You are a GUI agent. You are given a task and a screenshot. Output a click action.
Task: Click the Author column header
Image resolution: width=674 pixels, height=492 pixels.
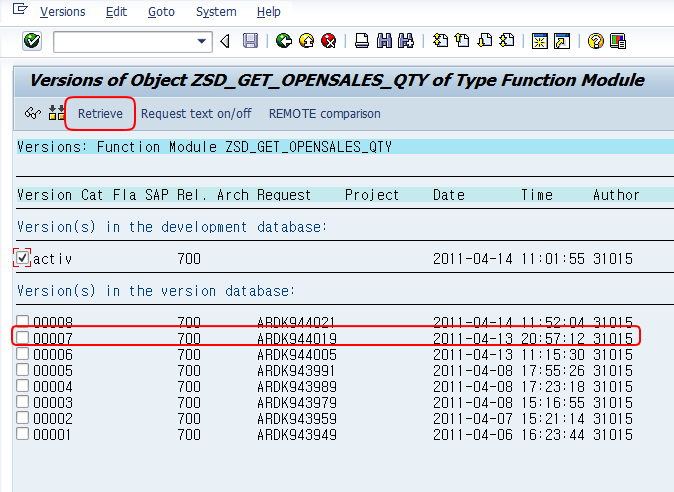click(616, 195)
